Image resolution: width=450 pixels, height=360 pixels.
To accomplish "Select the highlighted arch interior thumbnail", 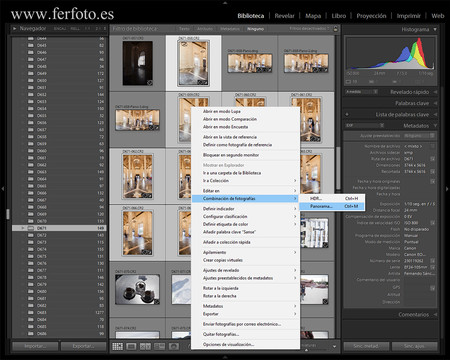I will coord(193,63).
